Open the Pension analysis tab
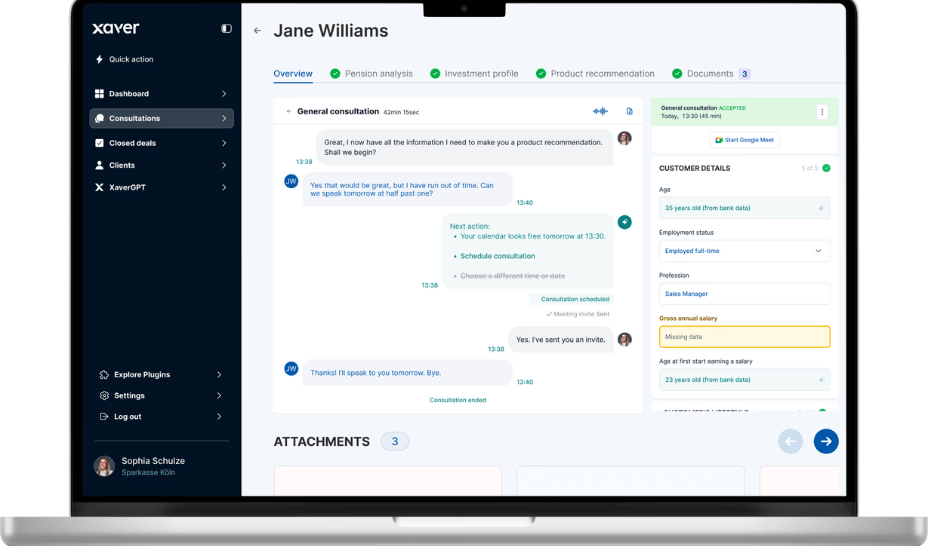Image resolution: width=928 pixels, height=546 pixels. point(372,73)
